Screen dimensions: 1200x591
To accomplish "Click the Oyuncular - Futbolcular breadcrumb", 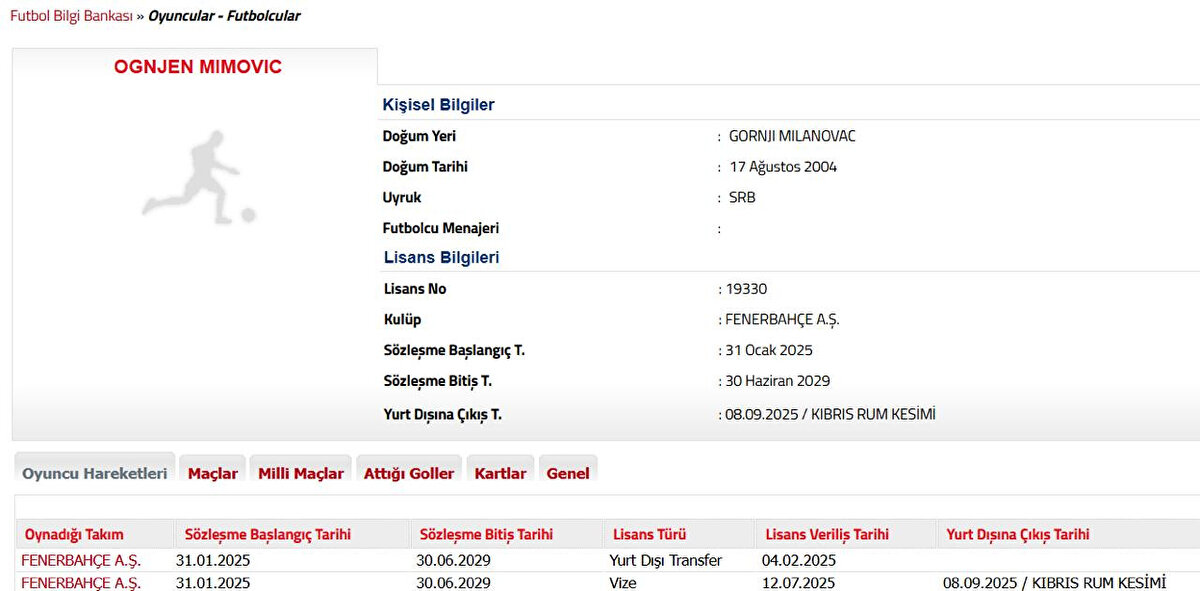I will point(224,16).
